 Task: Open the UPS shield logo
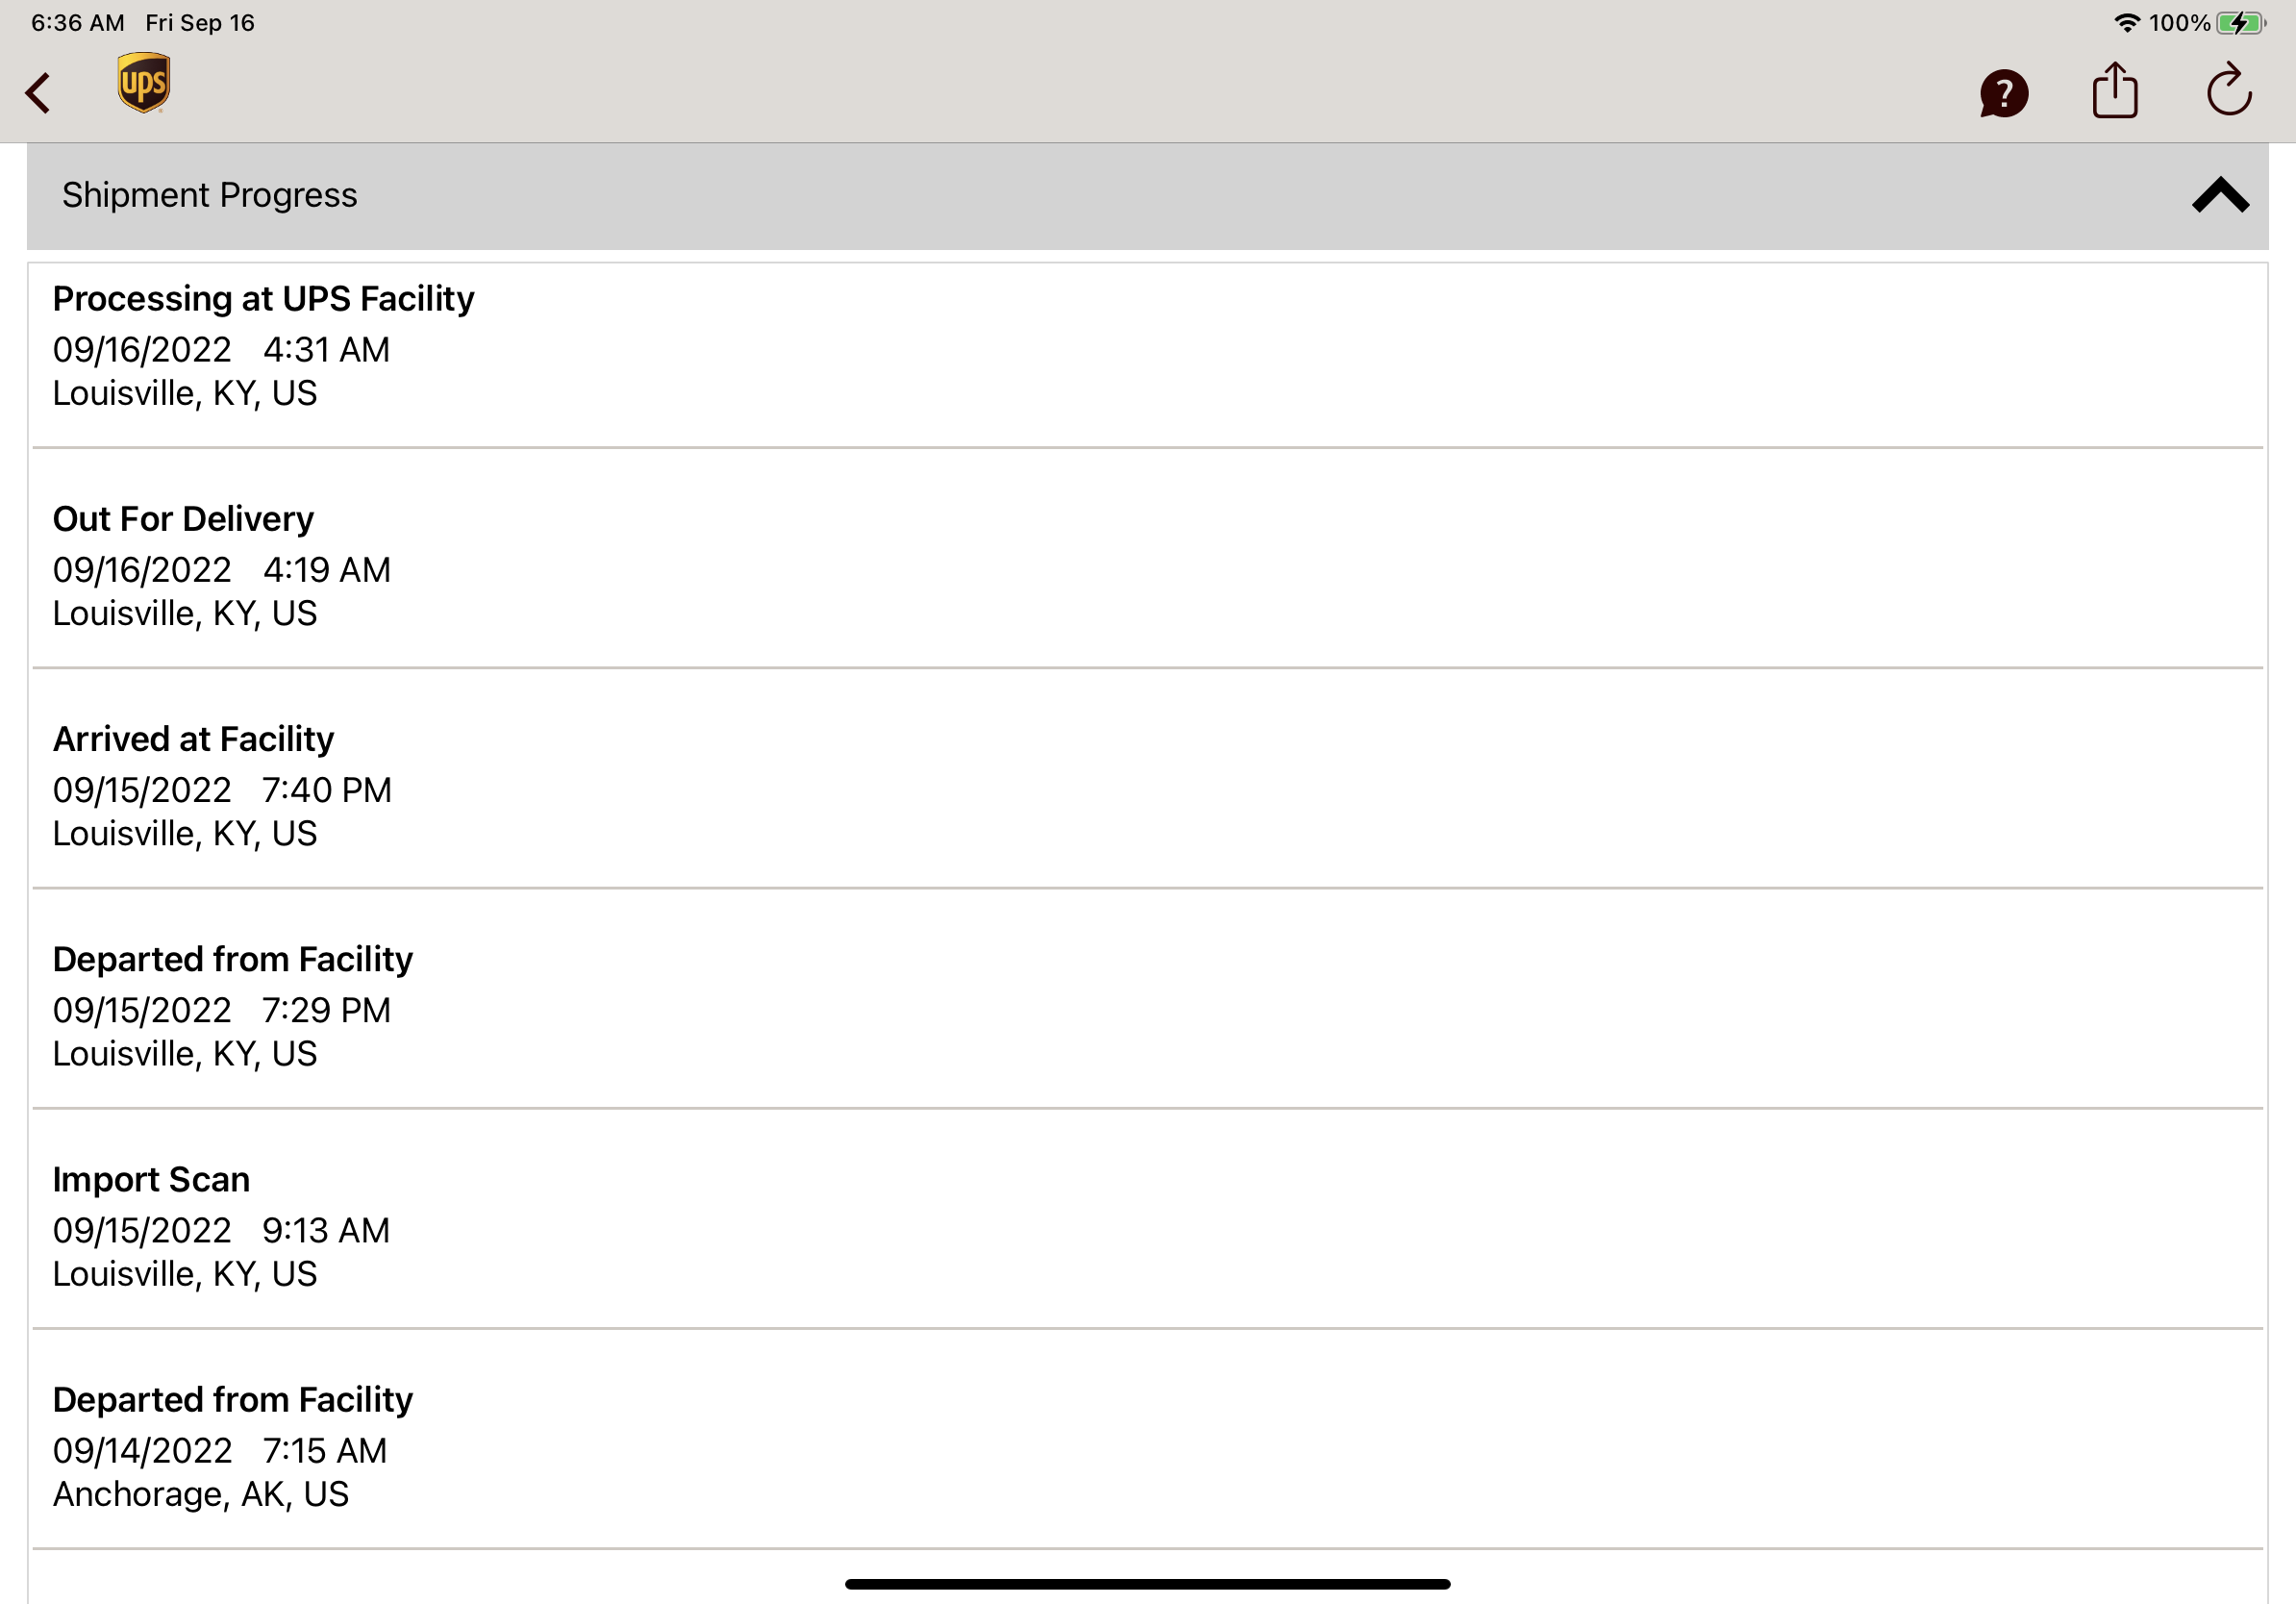click(144, 83)
